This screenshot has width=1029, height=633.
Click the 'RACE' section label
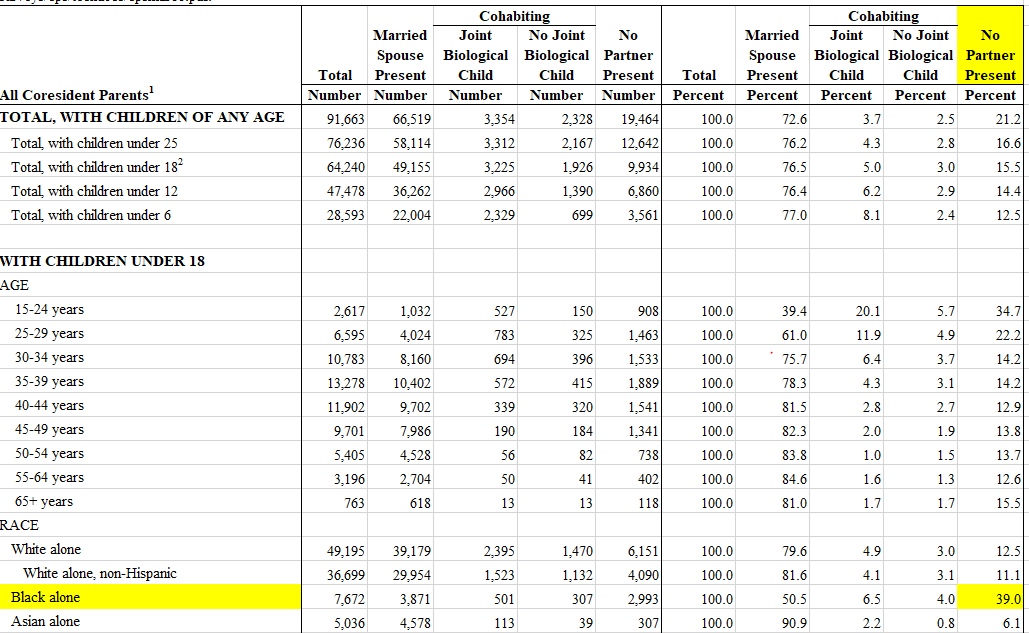click(x=20, y=525)
